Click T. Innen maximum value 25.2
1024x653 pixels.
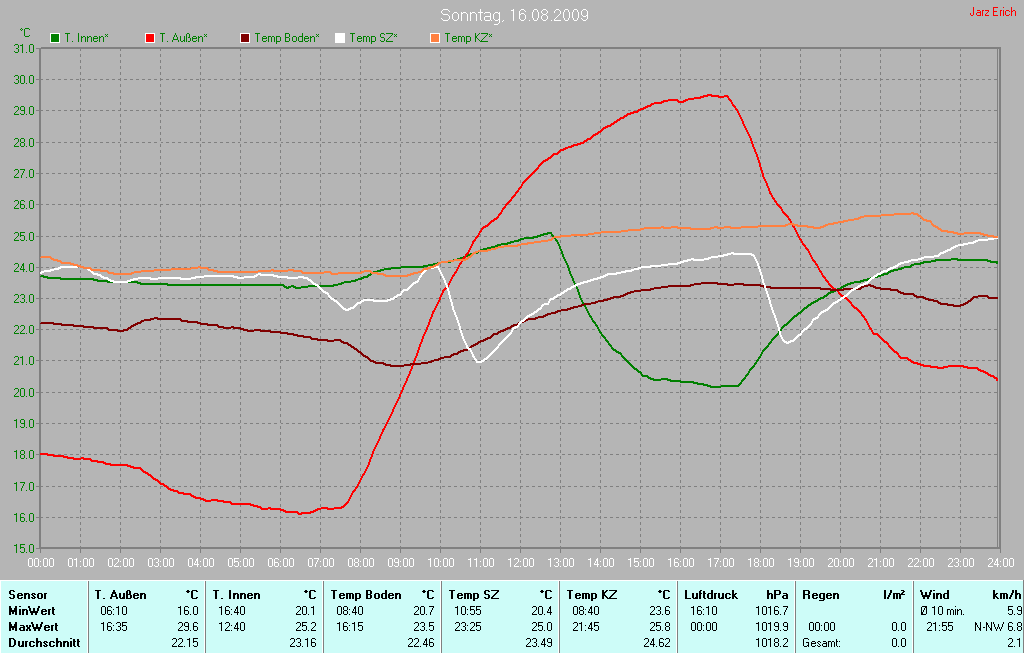306,626
